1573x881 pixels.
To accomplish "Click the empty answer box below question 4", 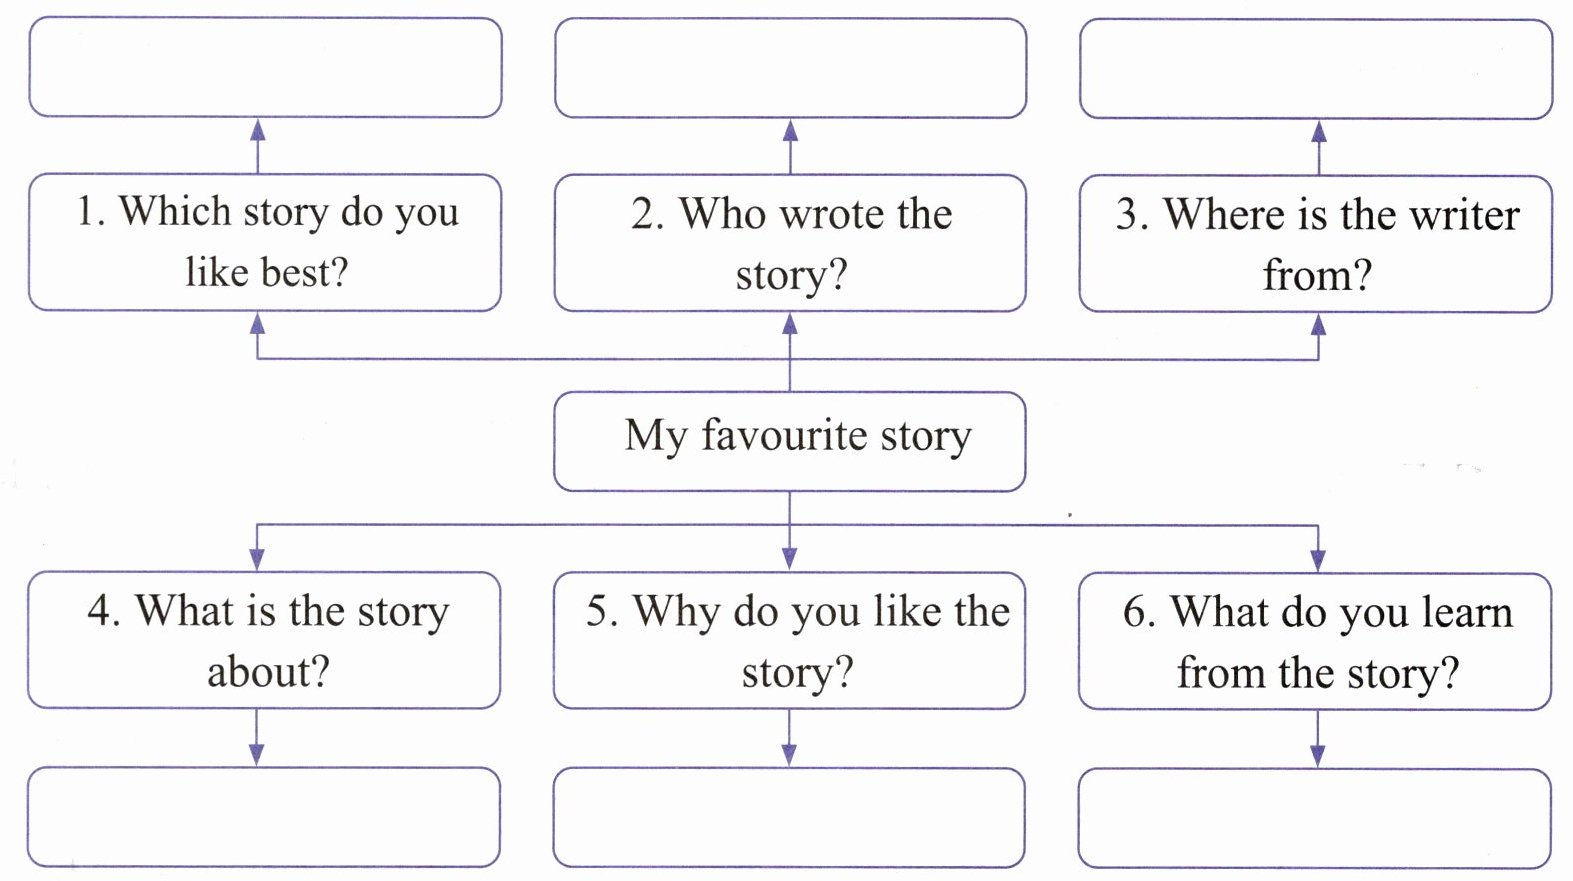I will pos(264,817).
